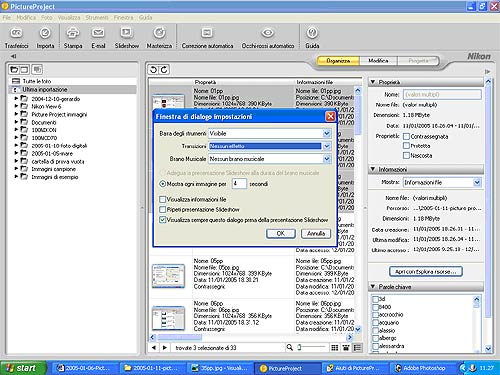Collapse the Proprietà section
Viewport: 500px width, 375px height.
pyautogui.click(x=373, y=82)
